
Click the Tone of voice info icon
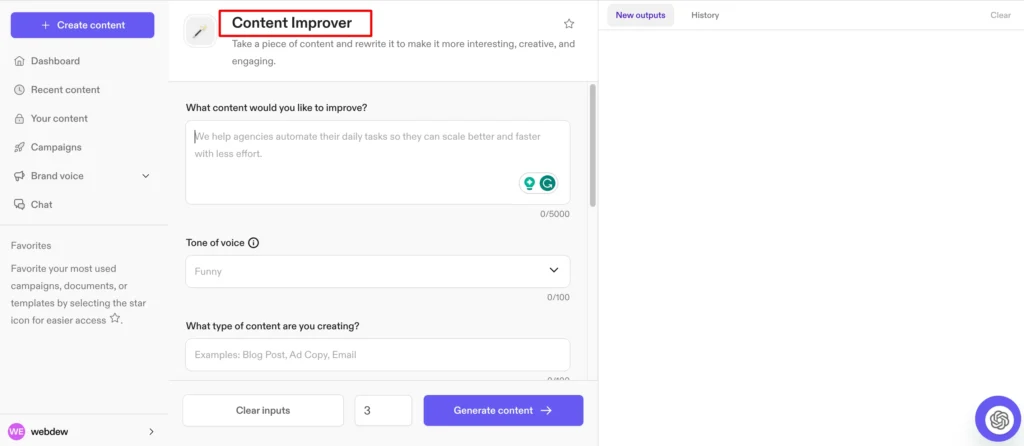253,243
